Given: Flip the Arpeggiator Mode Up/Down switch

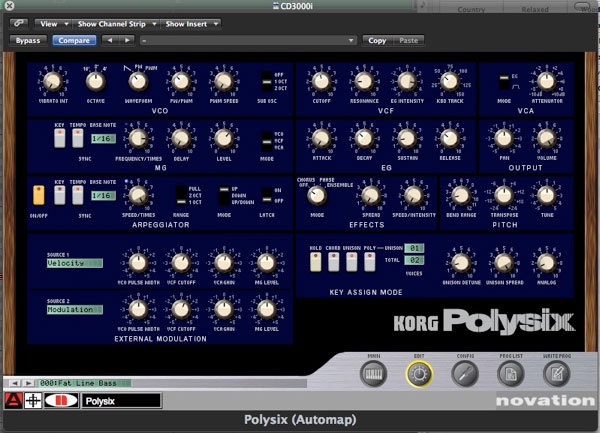Looking at the screenshot, I should pyautogui.click(x=224, y=195).
